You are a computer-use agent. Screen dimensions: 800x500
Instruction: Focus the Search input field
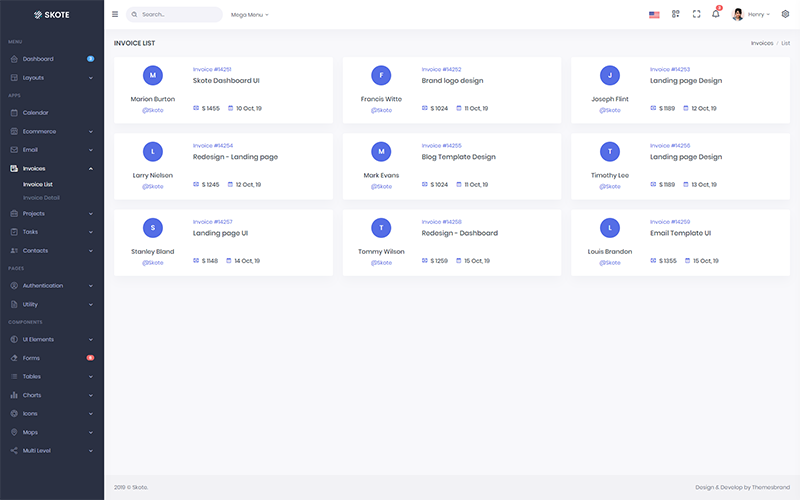174,14
